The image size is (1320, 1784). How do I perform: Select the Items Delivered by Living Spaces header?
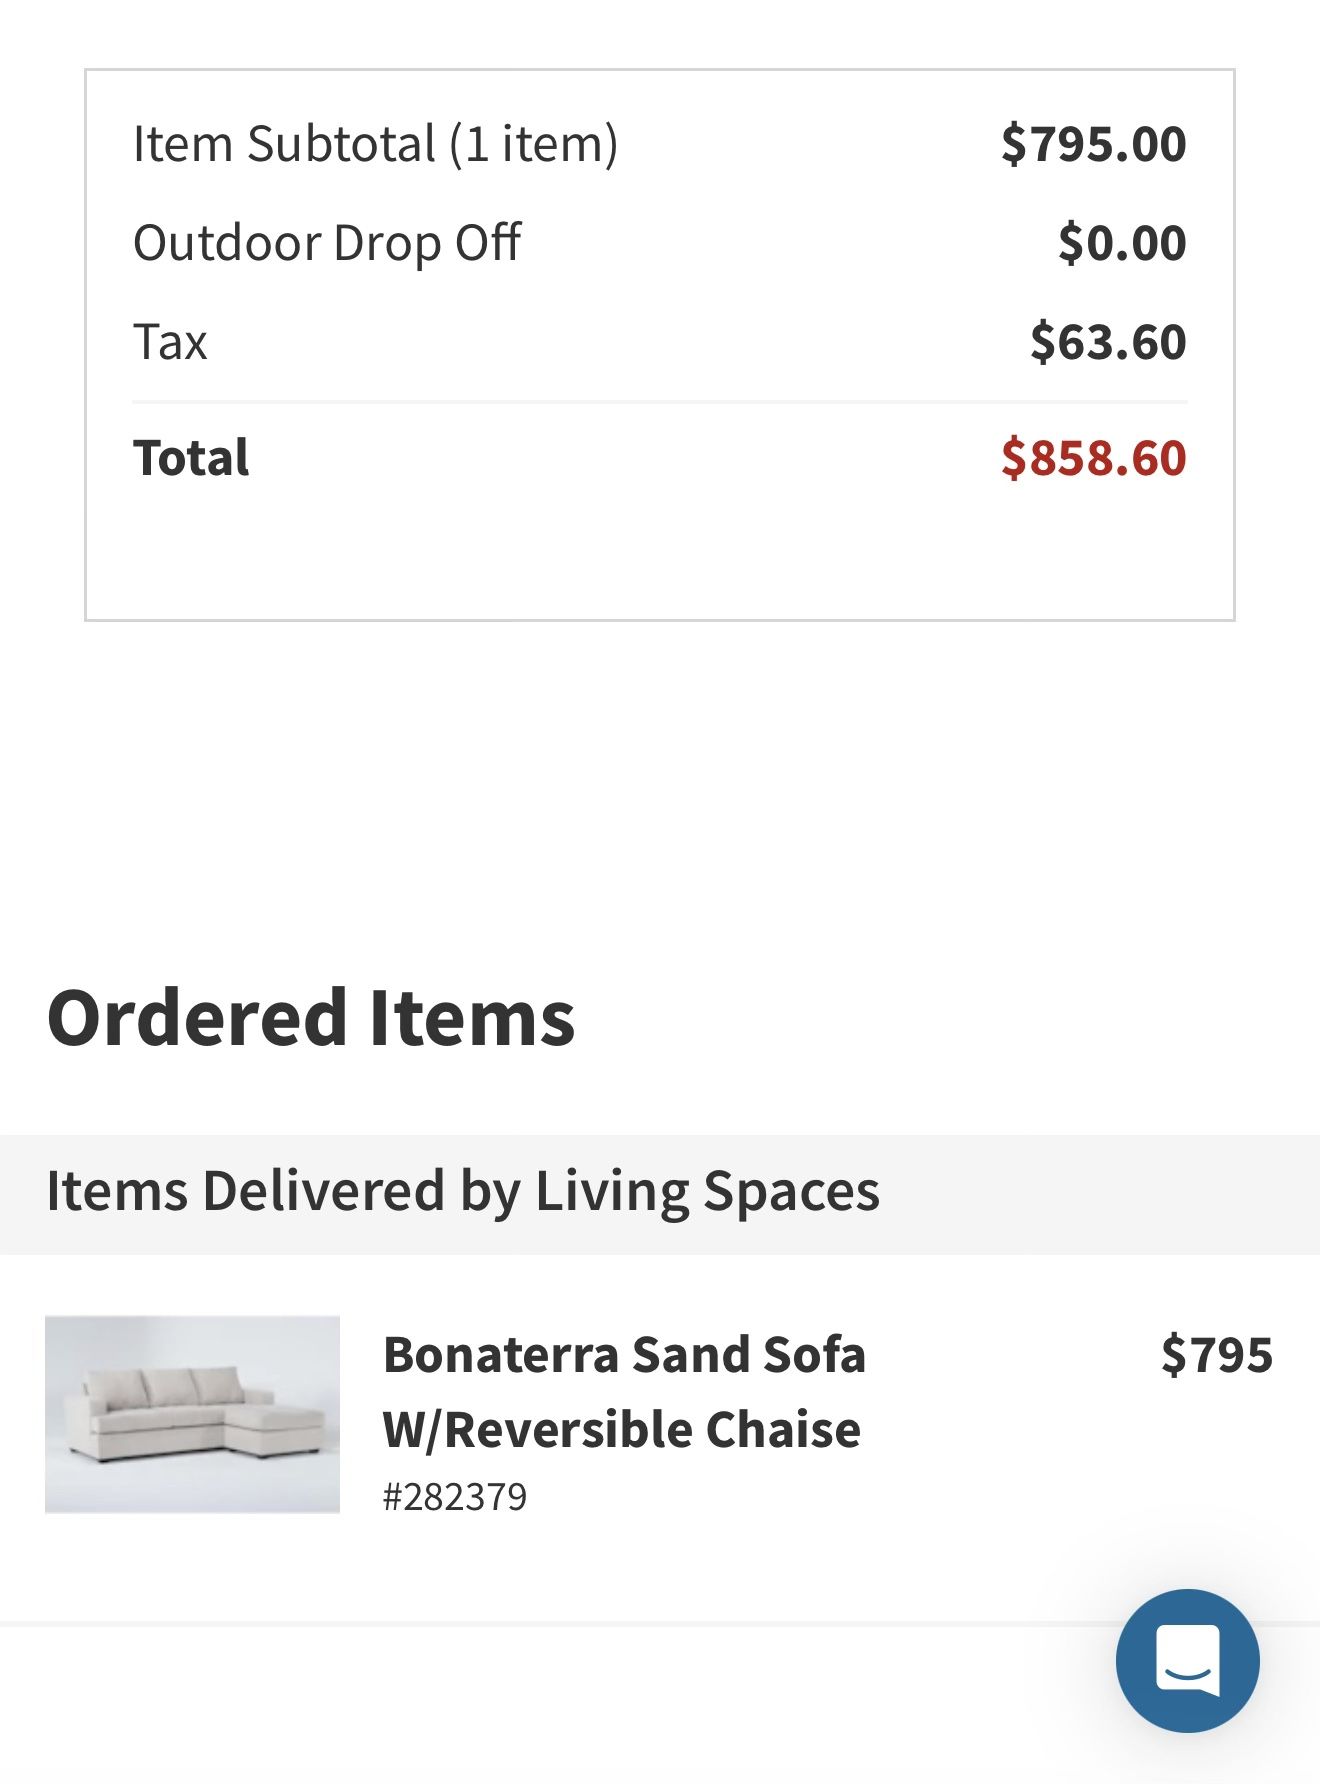coord(463,1192)
